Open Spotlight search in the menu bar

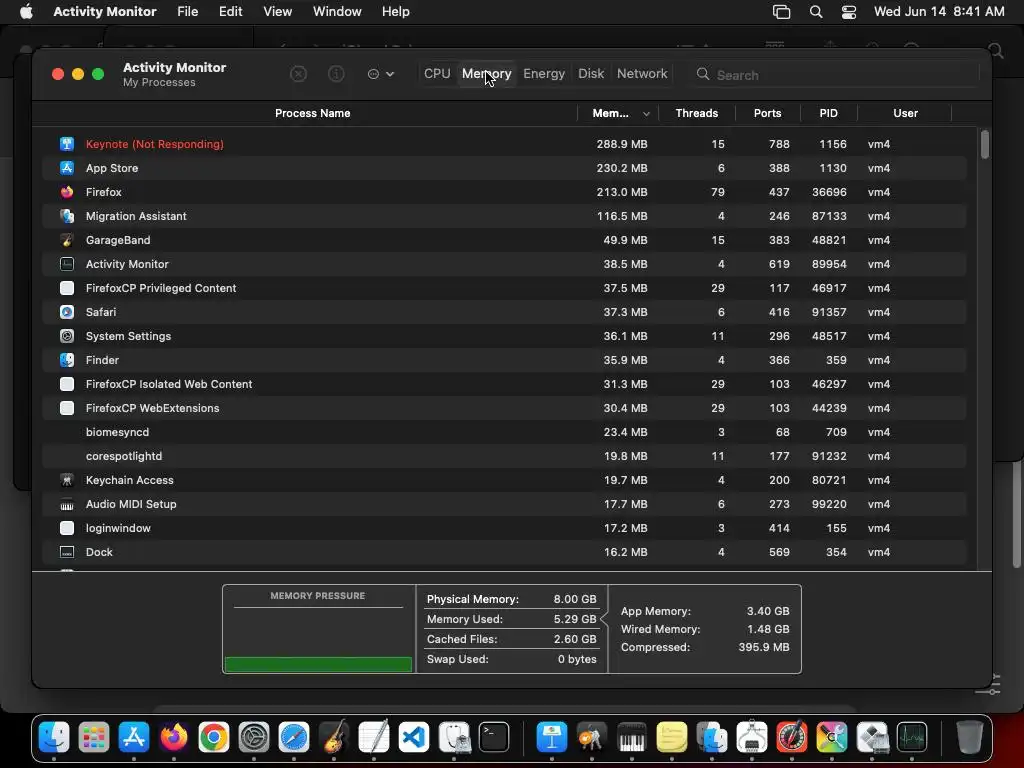pyautogui.click(x=816, y=12)
